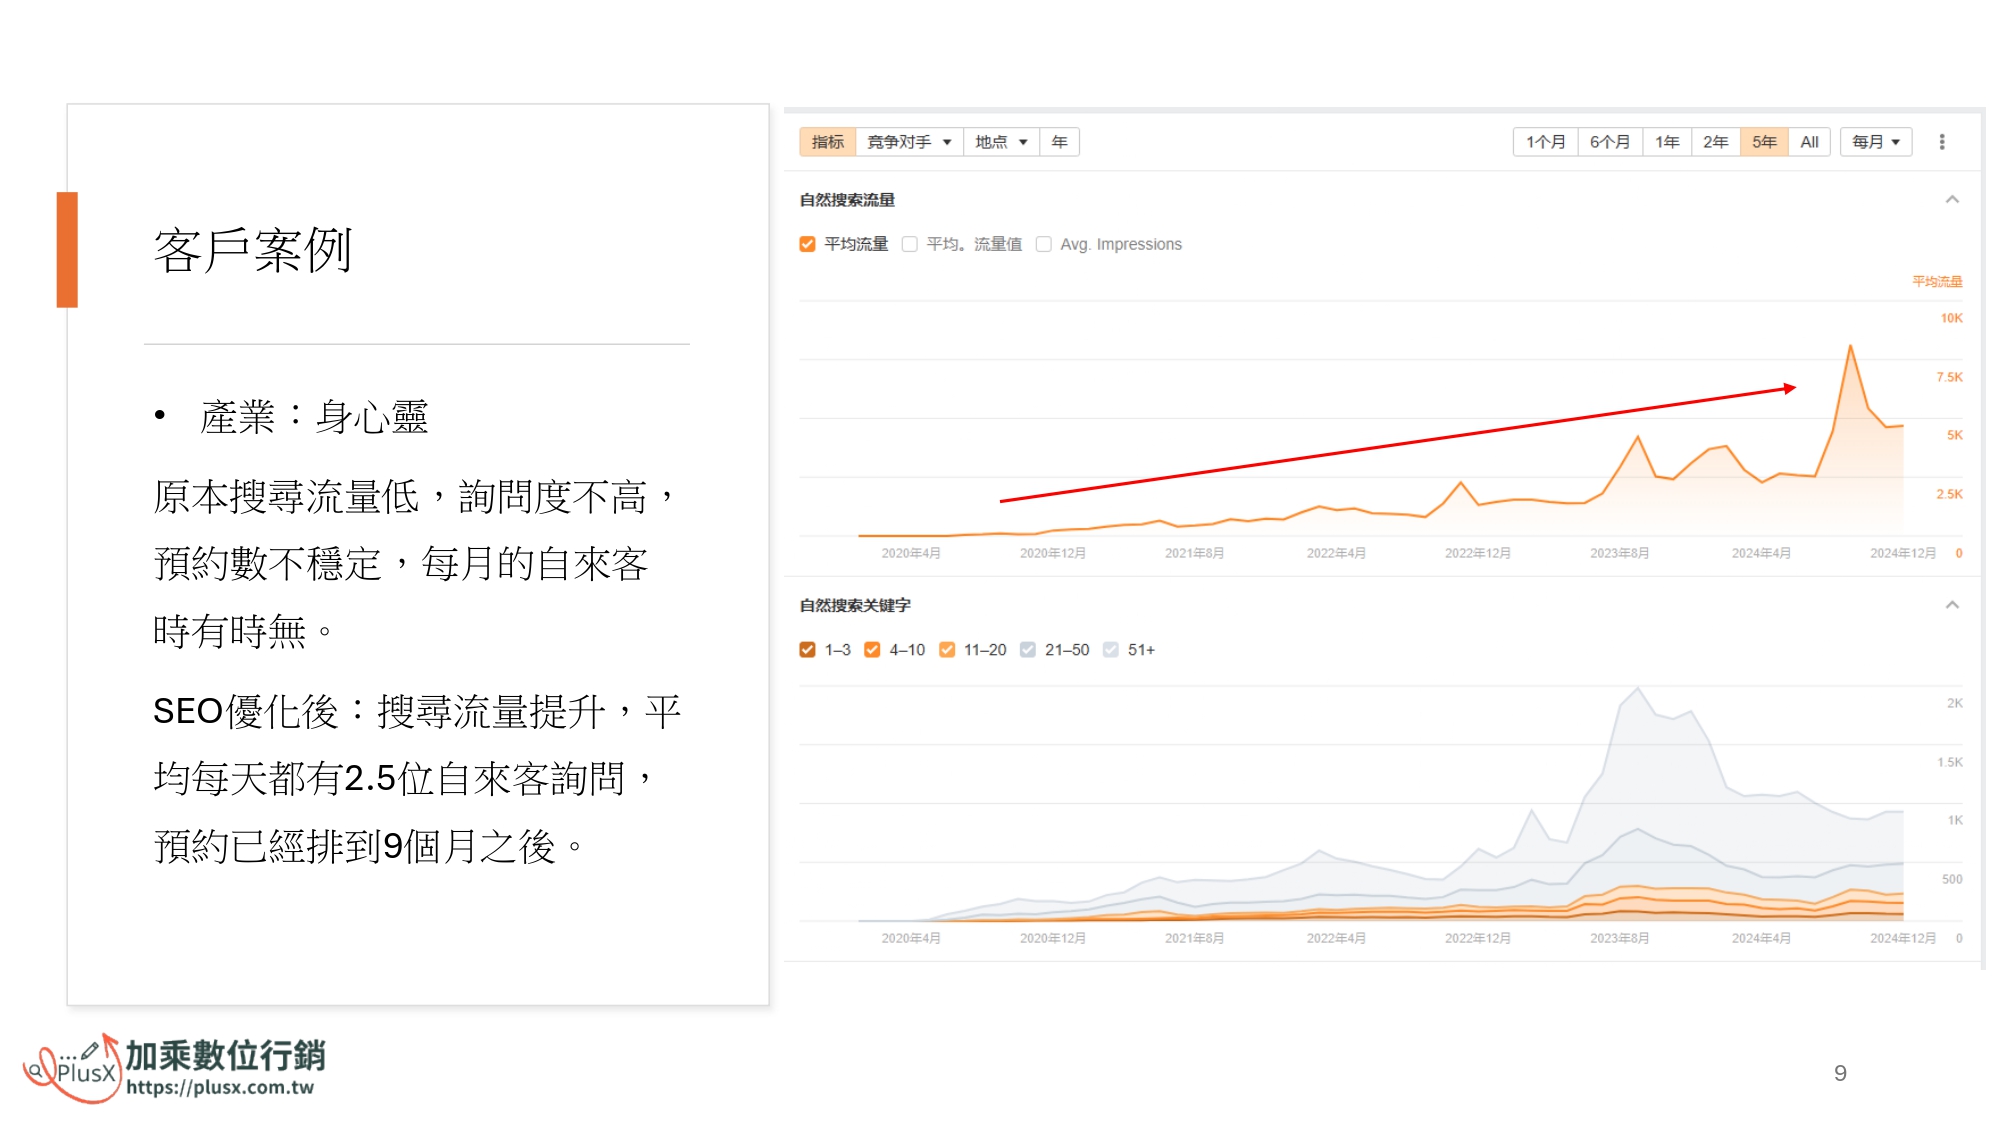The image size is (2000, 1125).
Task: Open the three-dot more options menu
Action: point(1942,142)
